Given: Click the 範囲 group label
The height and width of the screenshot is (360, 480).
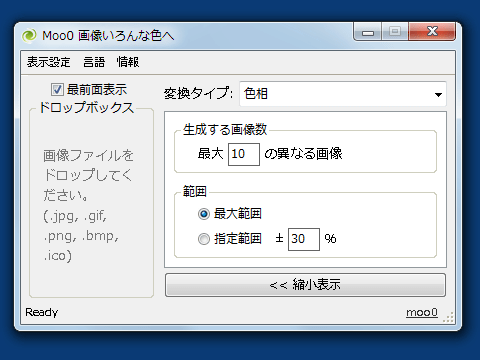Looking at the screenshot, I should [195, 192].
